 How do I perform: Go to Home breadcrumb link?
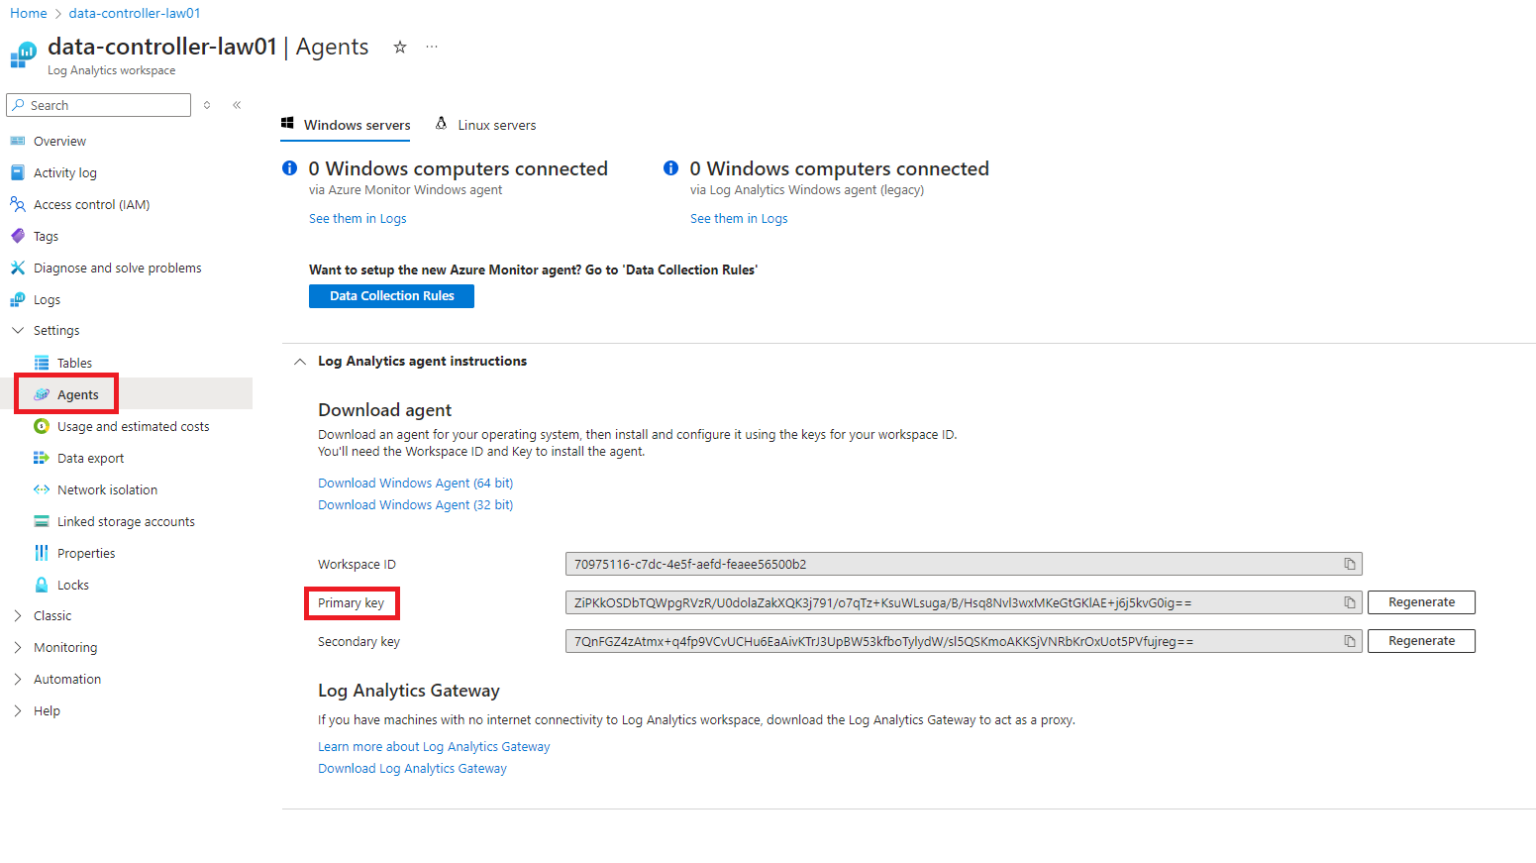click(x=28, y=13)
